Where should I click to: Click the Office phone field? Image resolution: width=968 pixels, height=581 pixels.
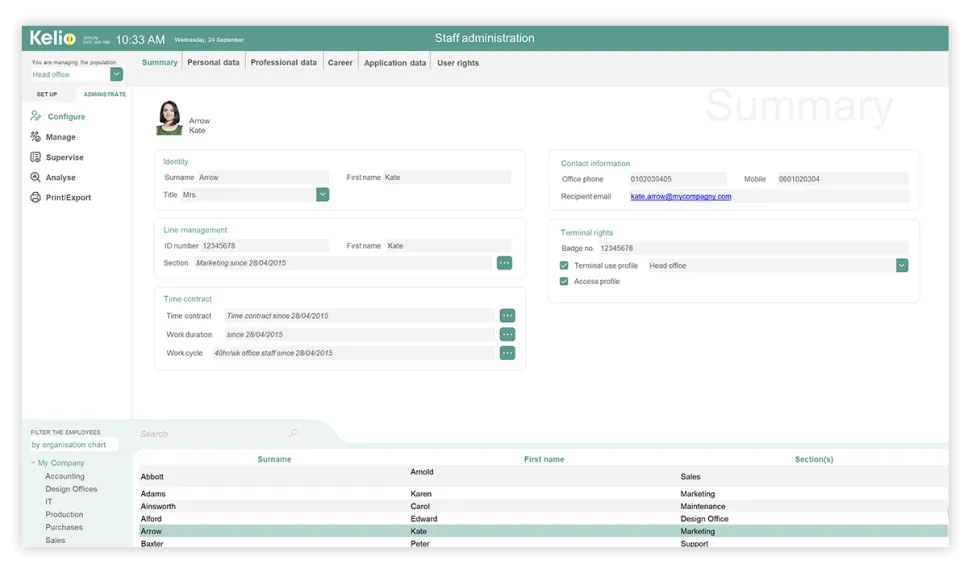[677, 179]
